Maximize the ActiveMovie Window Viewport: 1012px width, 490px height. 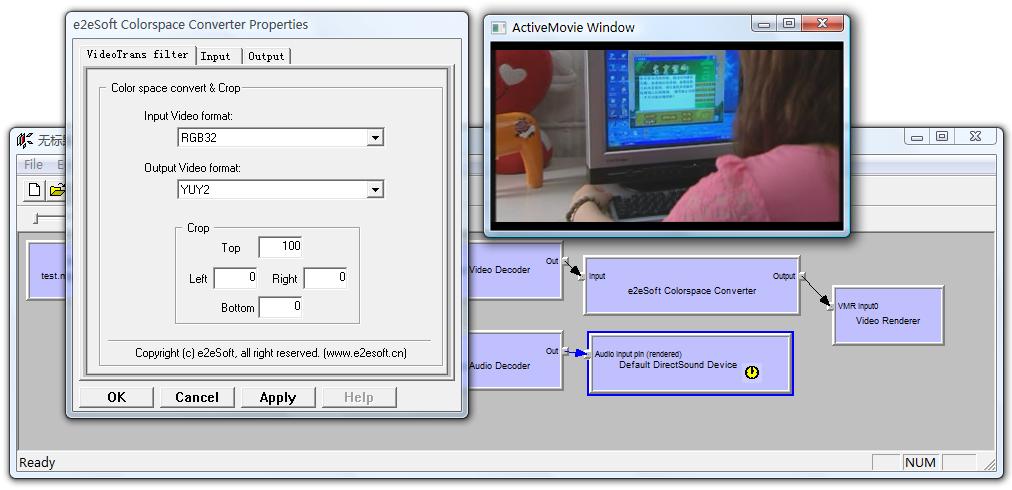pyautogui.click(x=789, y=24)
